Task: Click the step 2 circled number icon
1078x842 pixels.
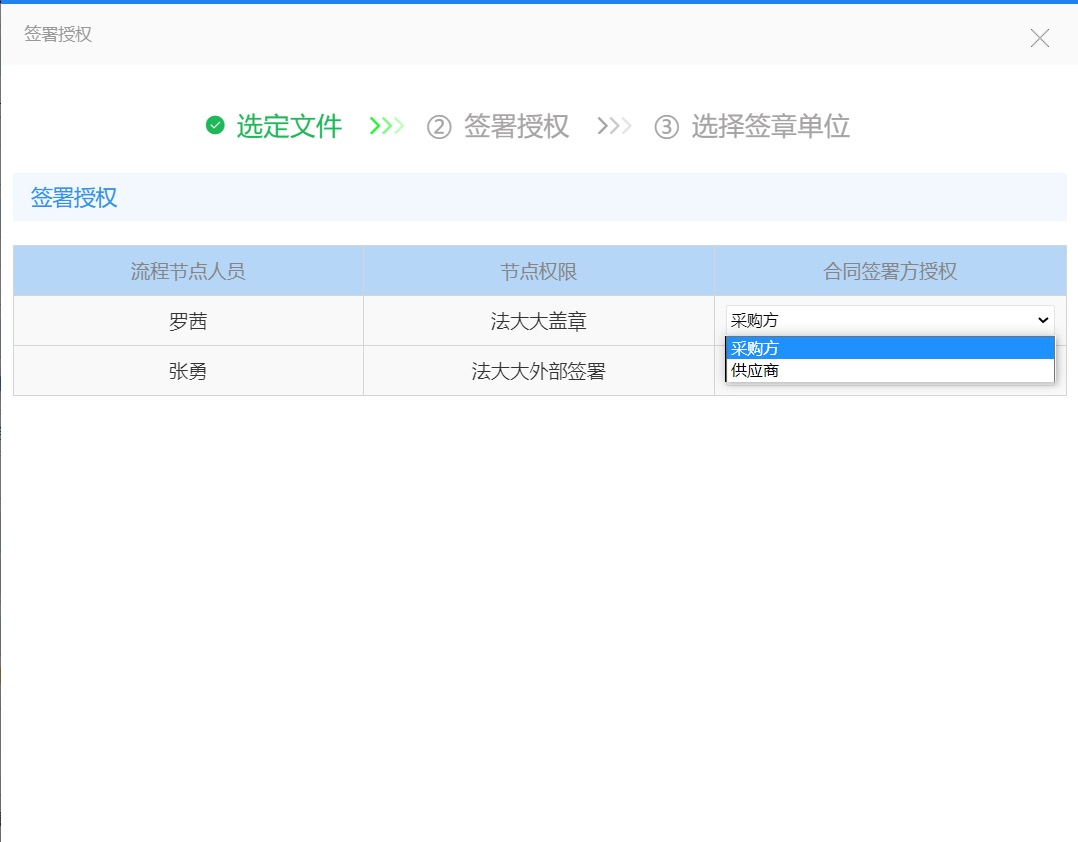Action: [x=439, y=126]
